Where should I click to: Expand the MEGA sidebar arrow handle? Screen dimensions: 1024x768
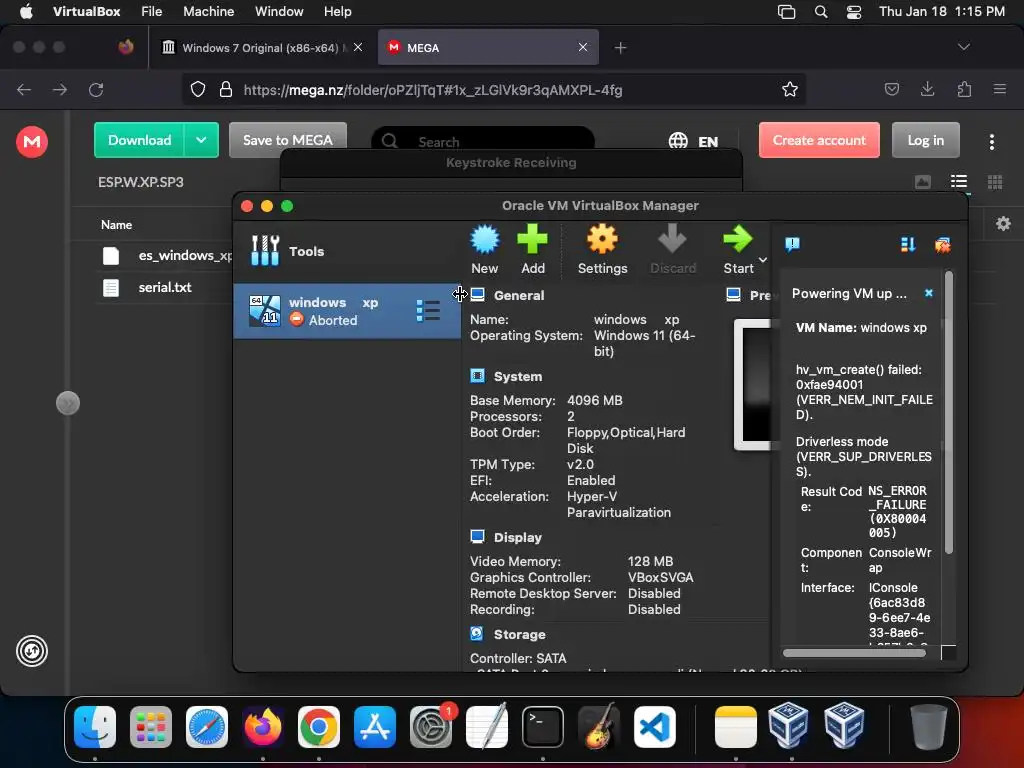click(x=68, y=403)
